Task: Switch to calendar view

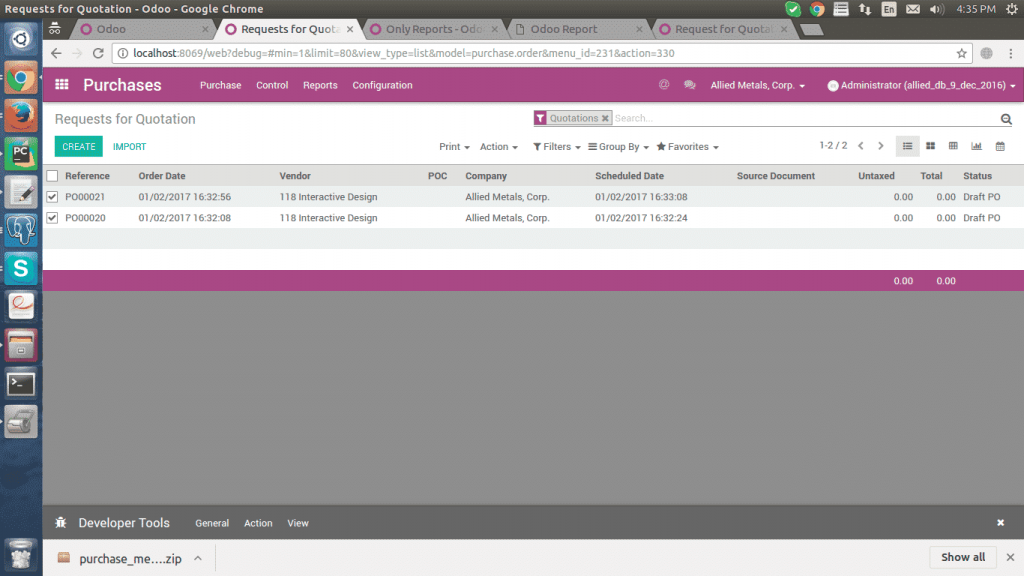Action: pyautogui.click(x=999, y=146)
